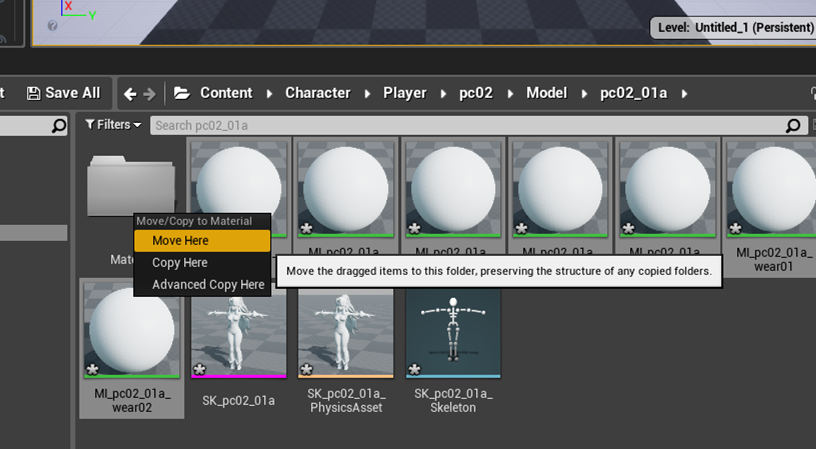The image size is (816, 449).
Task: Expand arrow after Content breadcrumb
Action: pyautogui.click(x=269, y=94)
